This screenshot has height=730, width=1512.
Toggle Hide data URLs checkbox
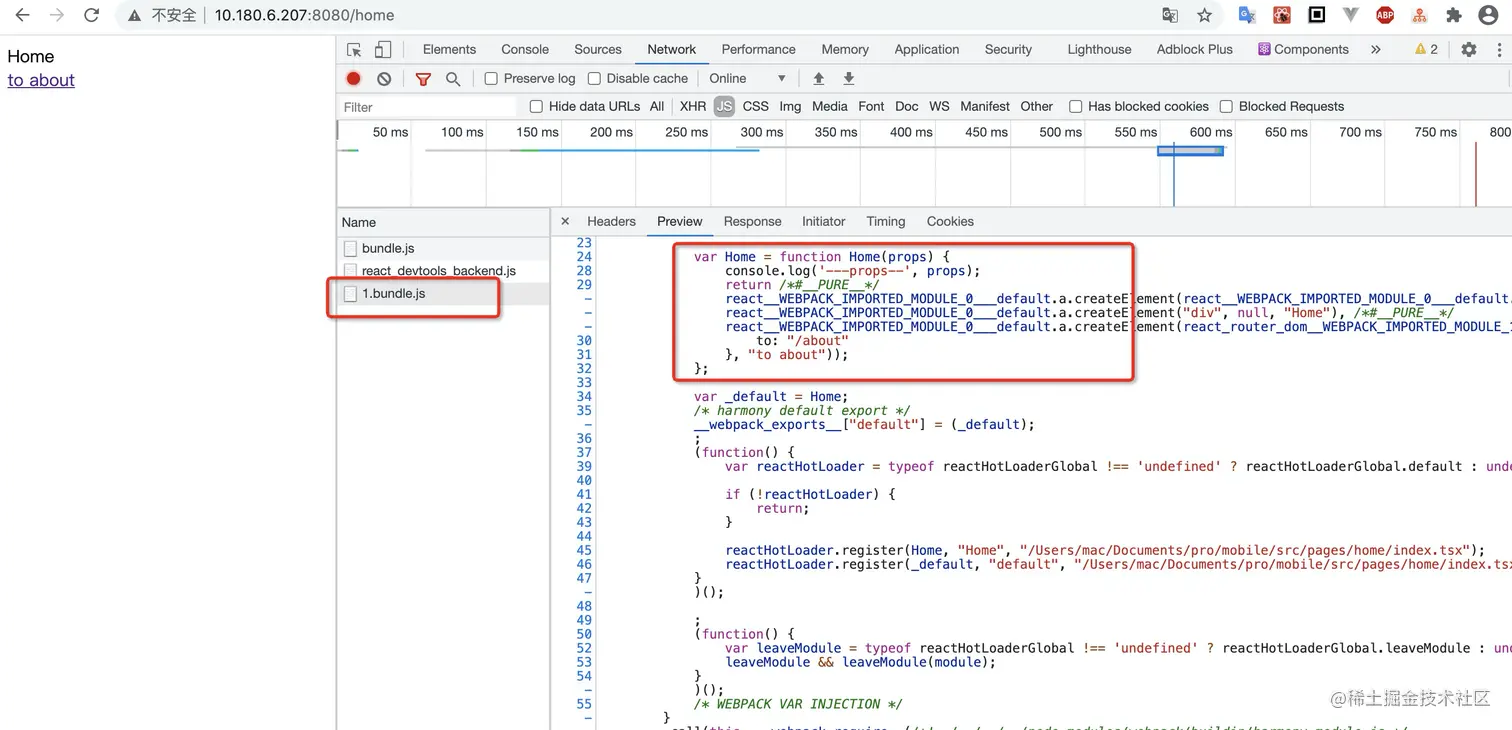tap(536, 107)
